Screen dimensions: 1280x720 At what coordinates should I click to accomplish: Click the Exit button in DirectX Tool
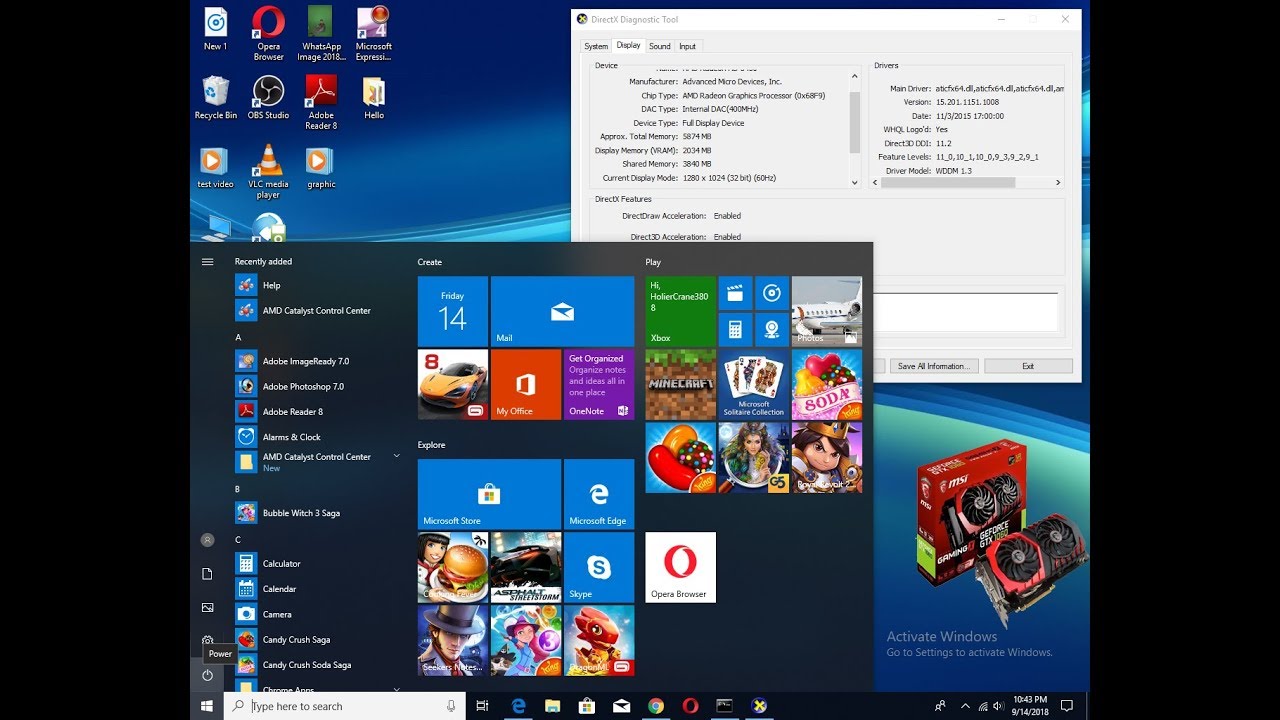[x=1028, y=366]
